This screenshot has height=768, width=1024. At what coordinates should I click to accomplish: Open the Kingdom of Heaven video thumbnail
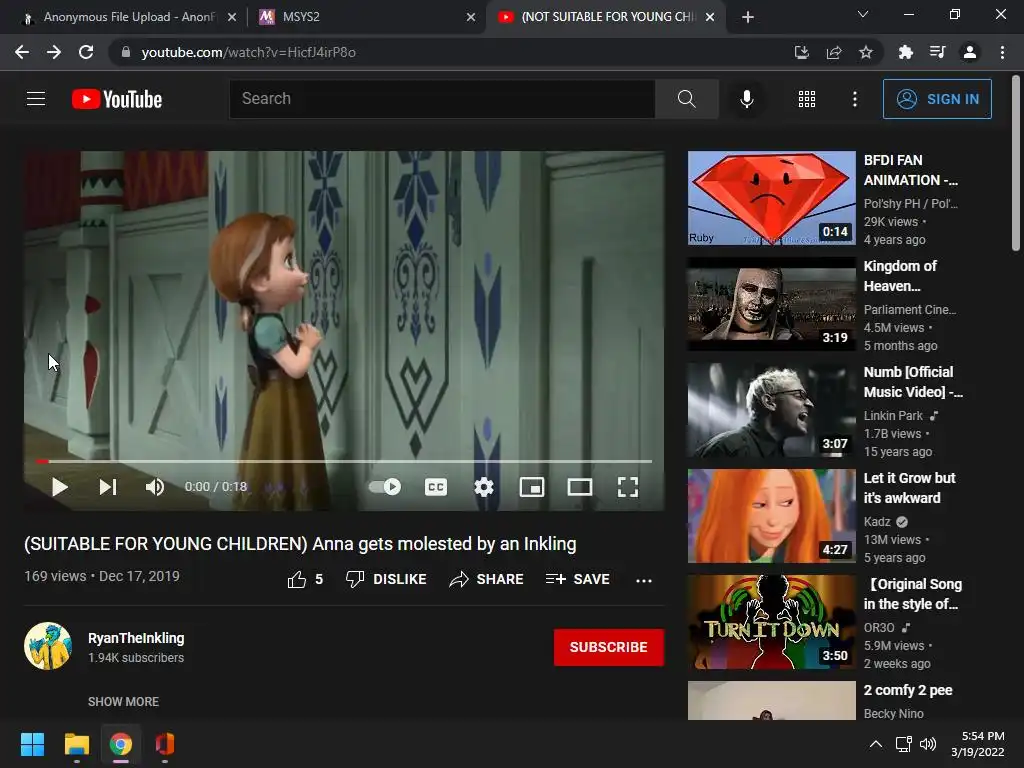(x=771, y=304)
